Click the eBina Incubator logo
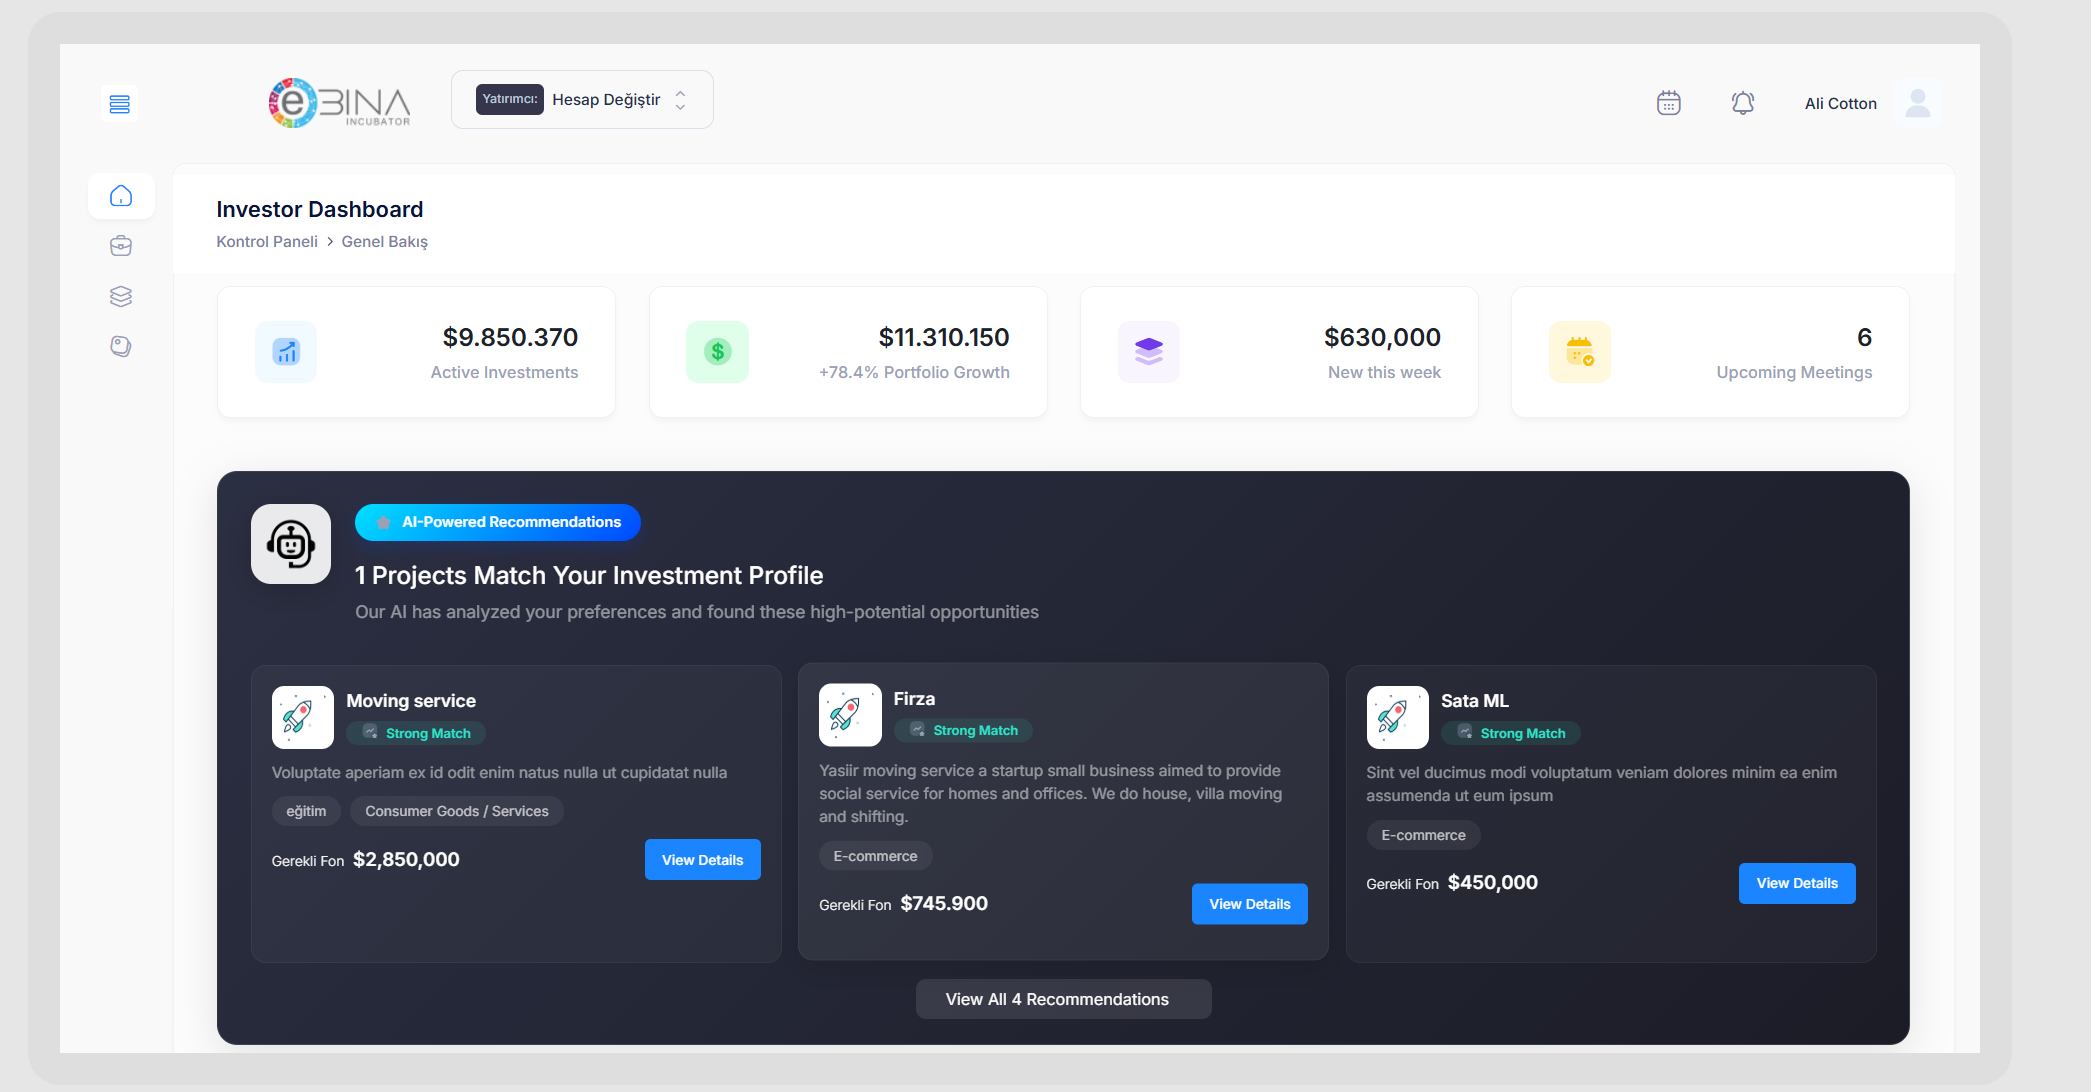Viewport: 2091px width, 1092px height. (x=339, y=102)
